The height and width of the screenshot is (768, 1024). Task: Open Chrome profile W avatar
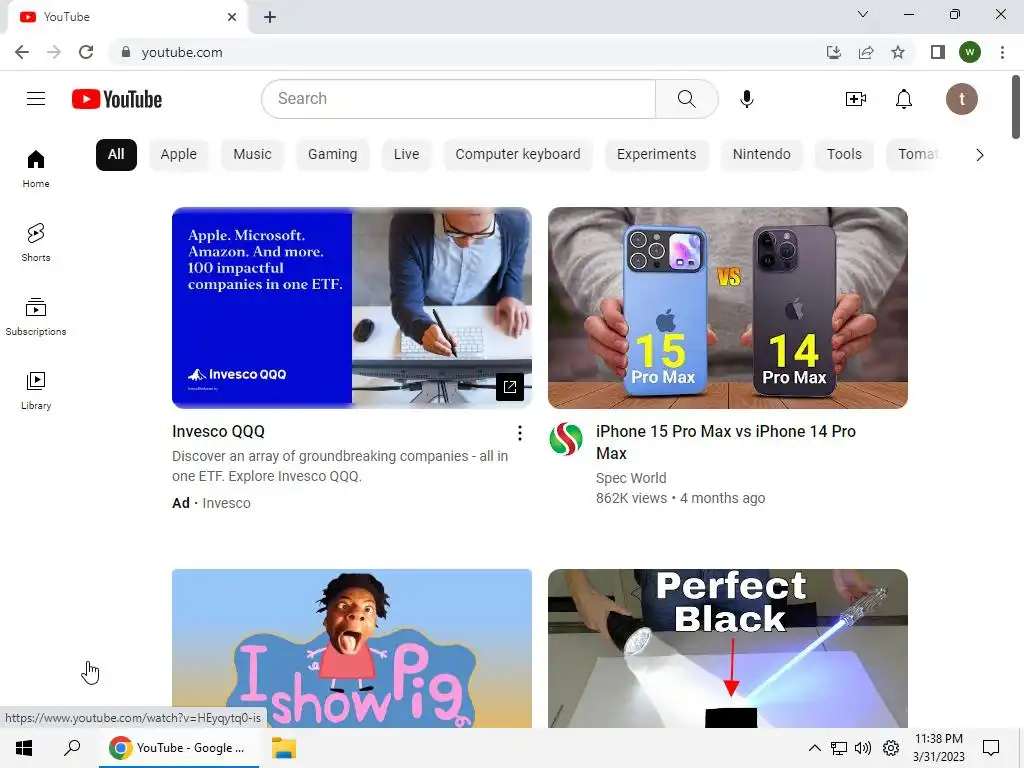pyautogui.click(x=970, y=52)
